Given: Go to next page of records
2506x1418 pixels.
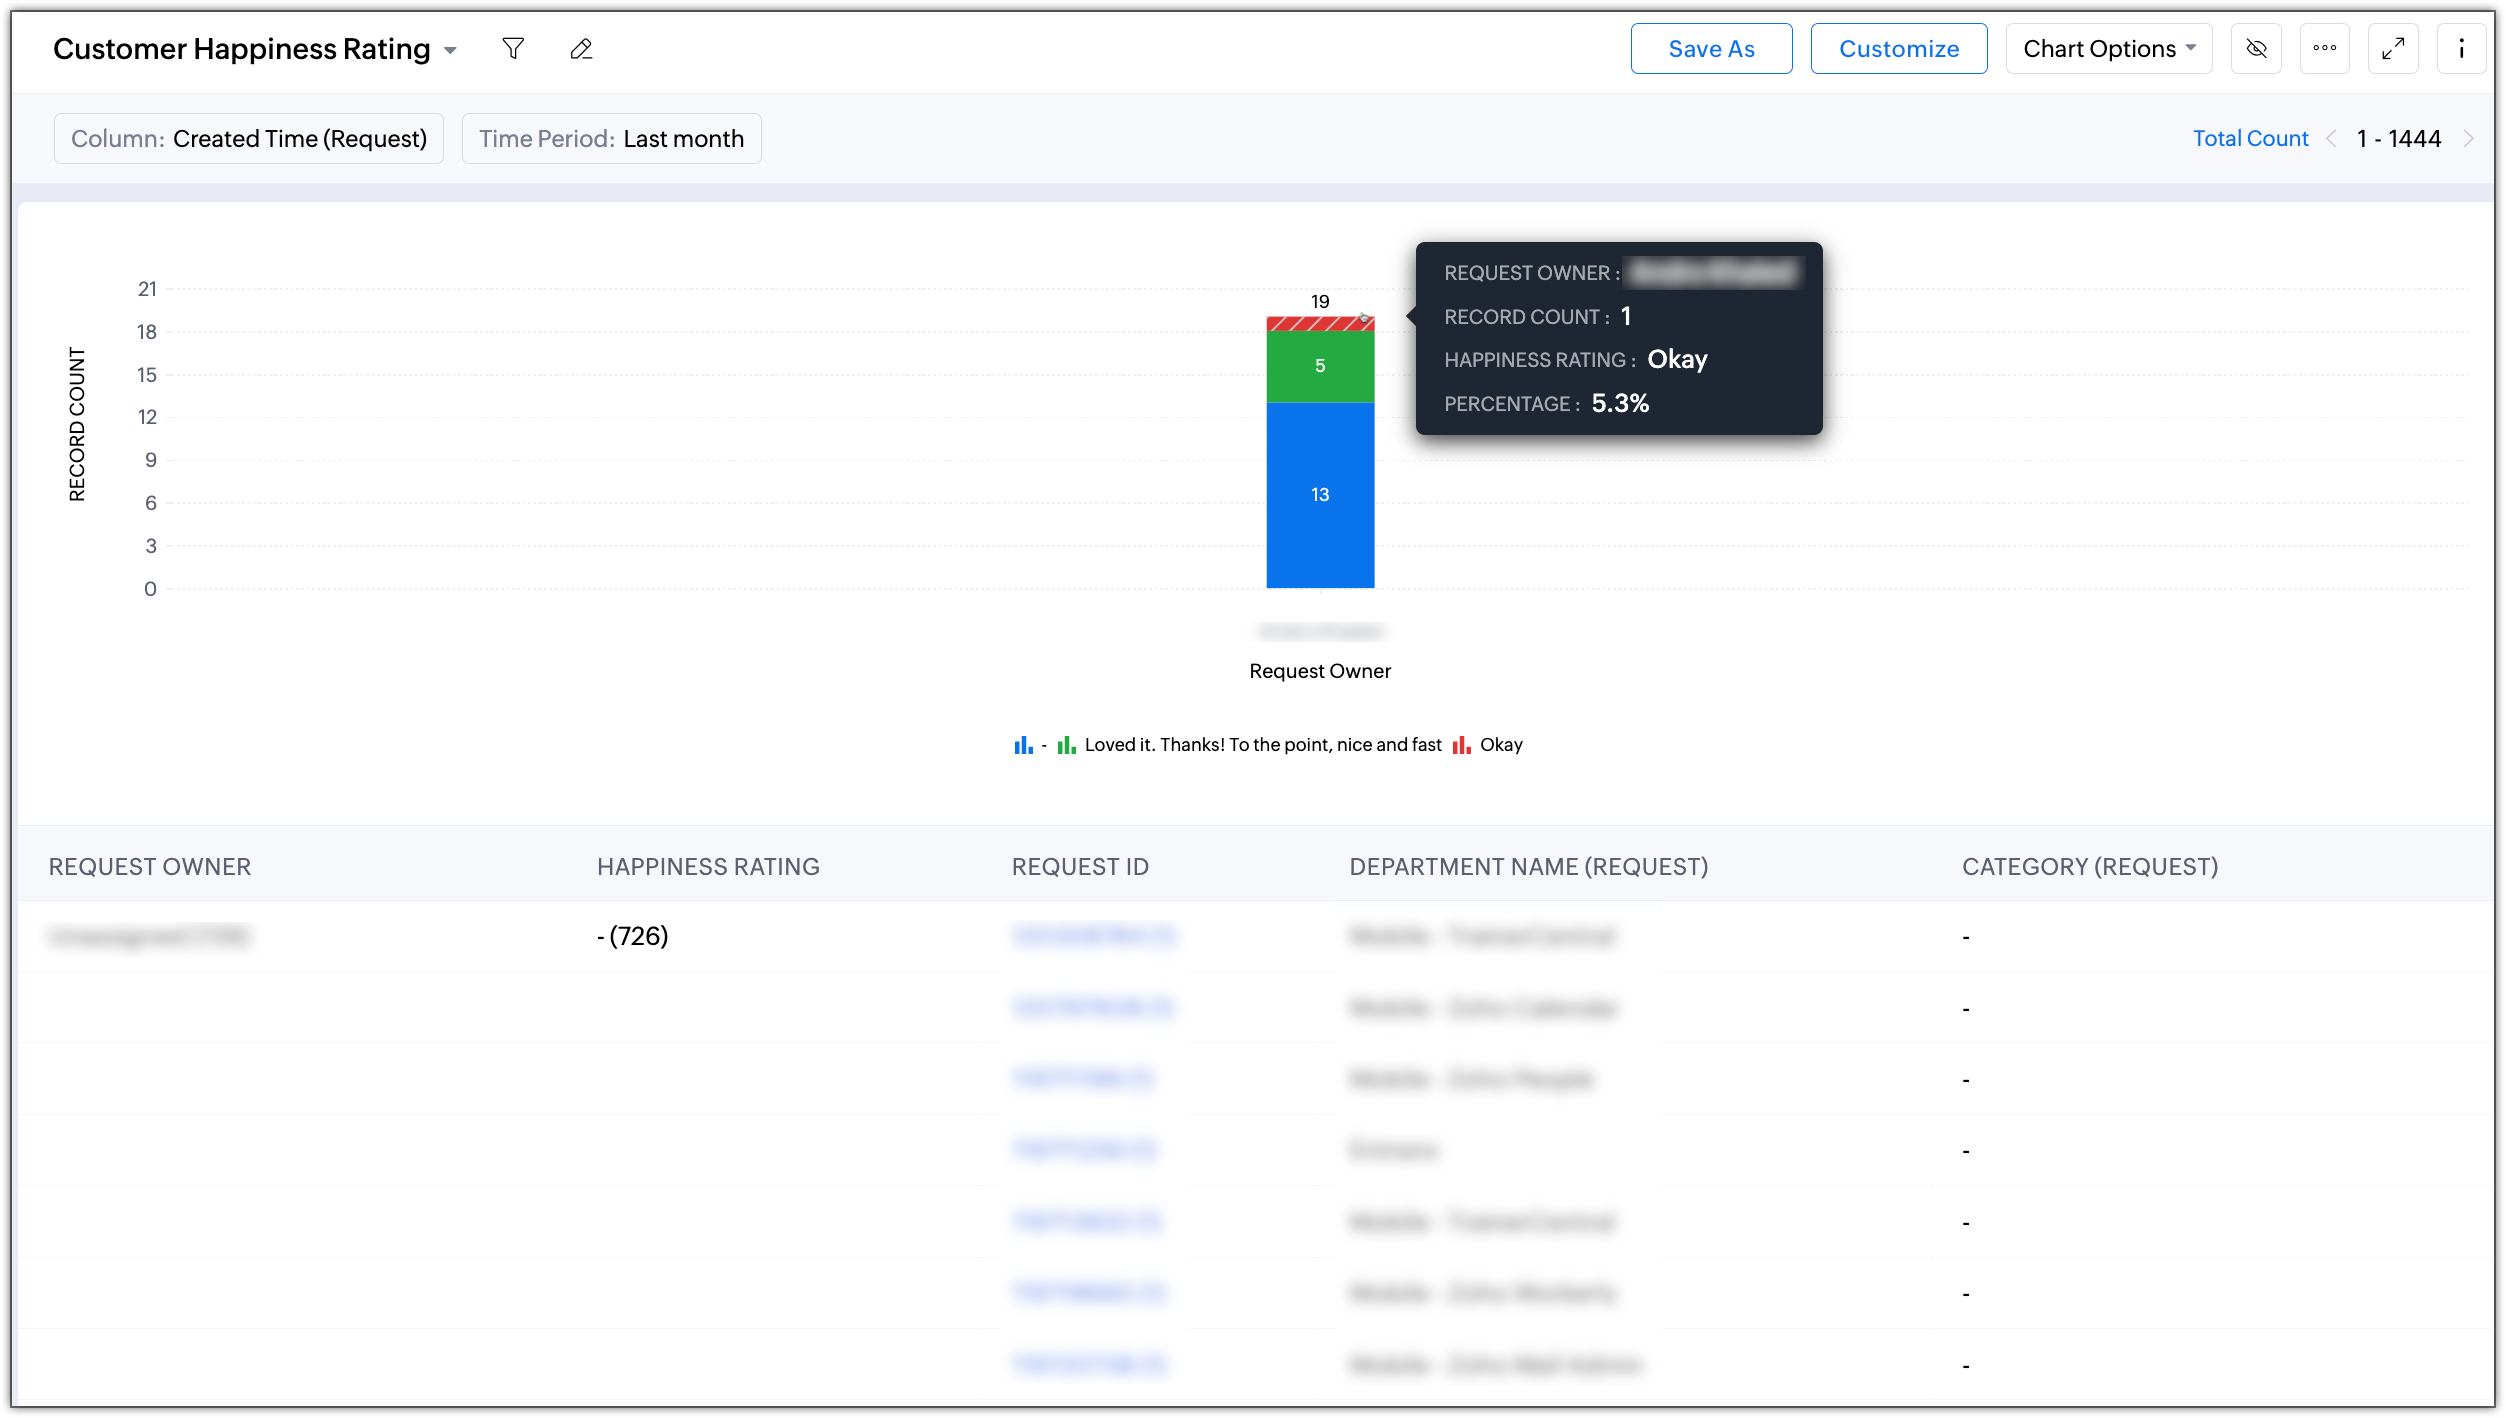Looking at the screenshot, I should tap(2469, 139).
